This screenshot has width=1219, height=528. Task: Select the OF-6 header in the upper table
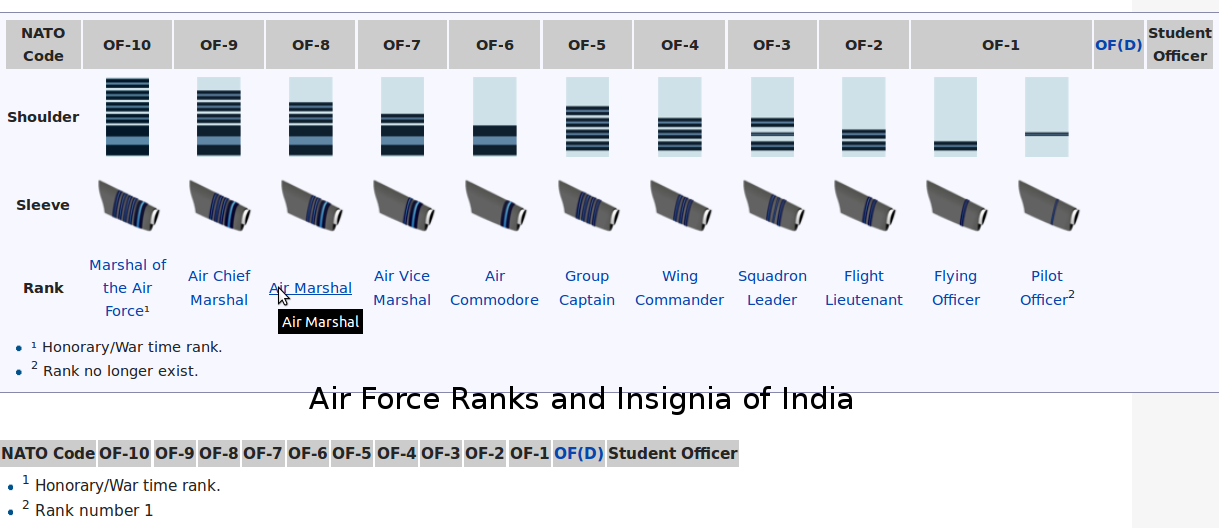495,44
